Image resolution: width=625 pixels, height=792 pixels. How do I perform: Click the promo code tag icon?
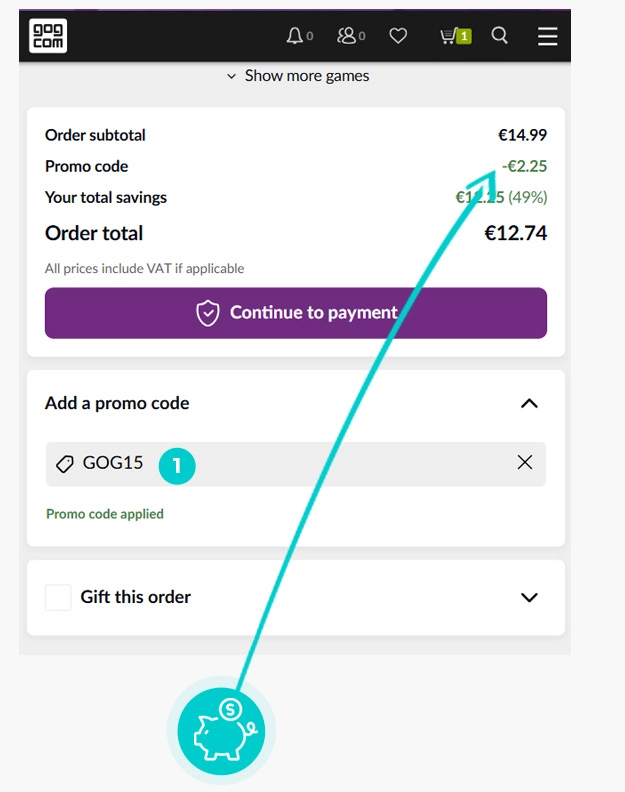[65, 464]
